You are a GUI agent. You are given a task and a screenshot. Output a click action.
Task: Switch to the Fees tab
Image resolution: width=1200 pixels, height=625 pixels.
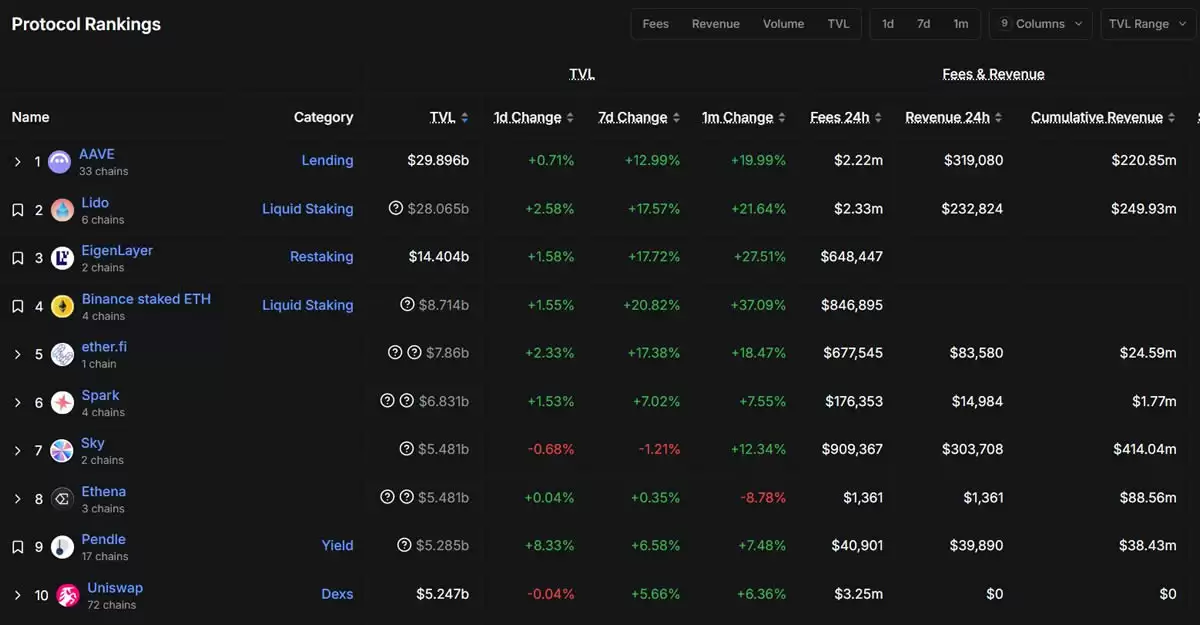655,23
